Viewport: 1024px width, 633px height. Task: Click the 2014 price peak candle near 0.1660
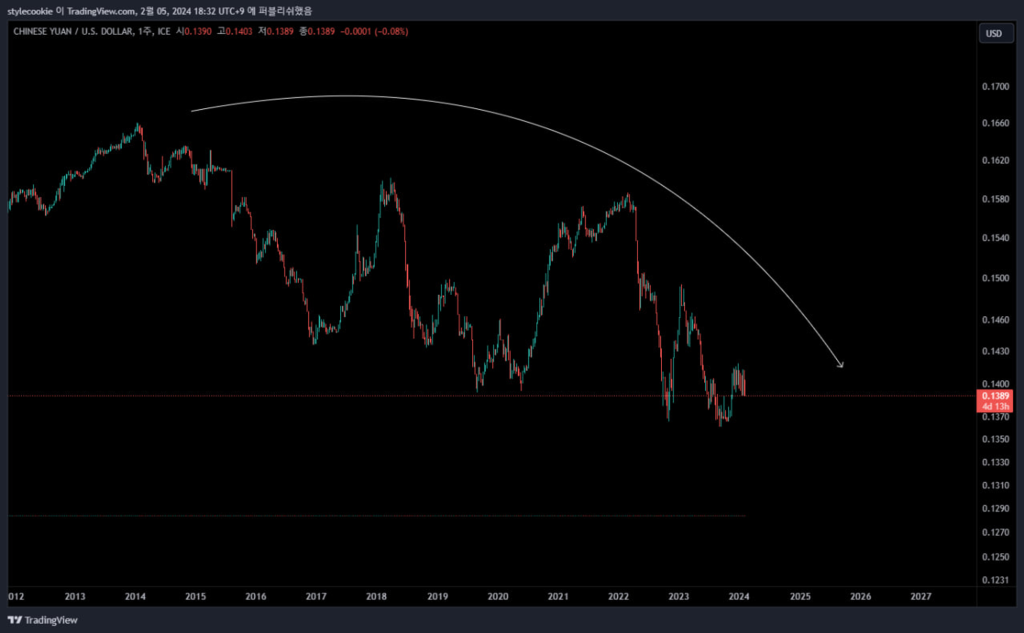tap(138, 126)
